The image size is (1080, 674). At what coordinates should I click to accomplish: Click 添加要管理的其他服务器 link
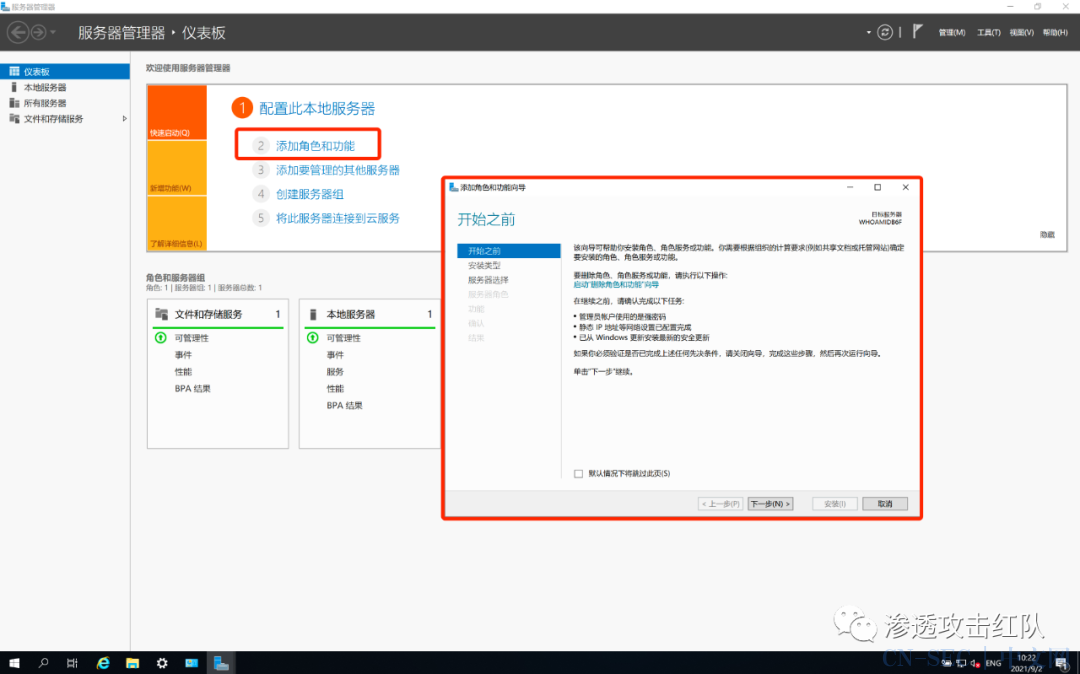pyautogui.click(x=338, y=170)
